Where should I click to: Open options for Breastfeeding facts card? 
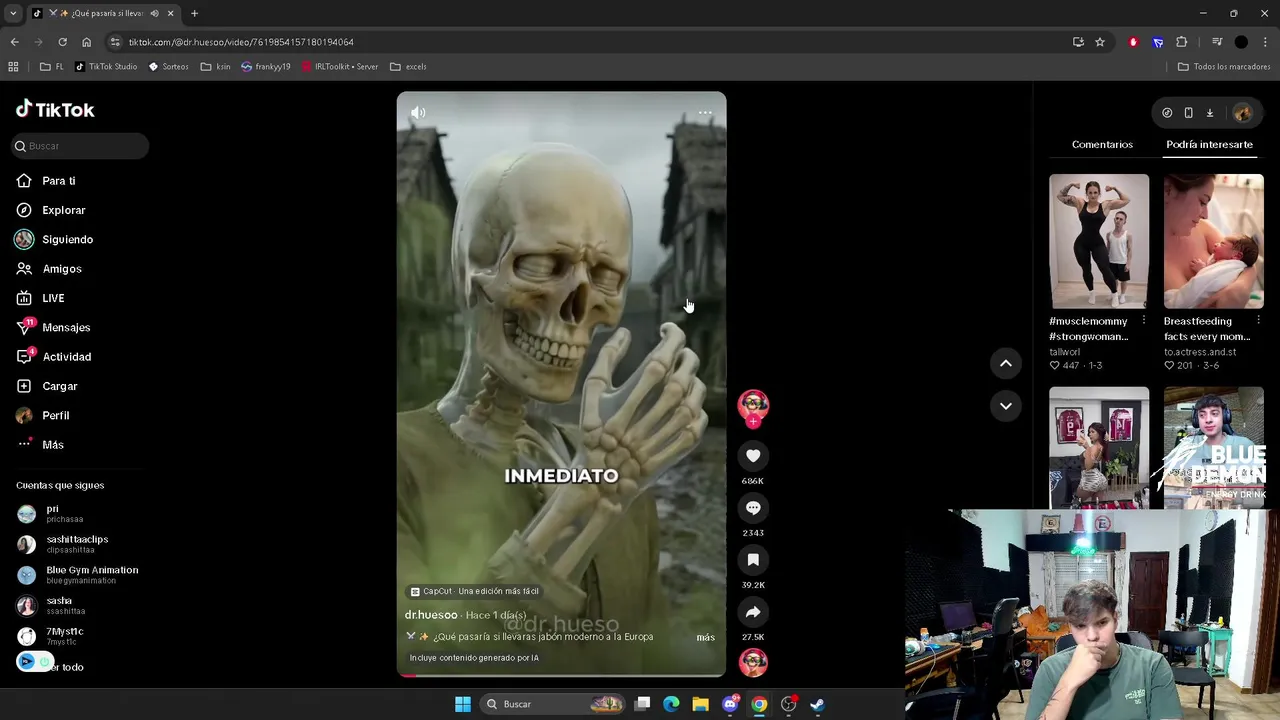[x=1258, y=320]
